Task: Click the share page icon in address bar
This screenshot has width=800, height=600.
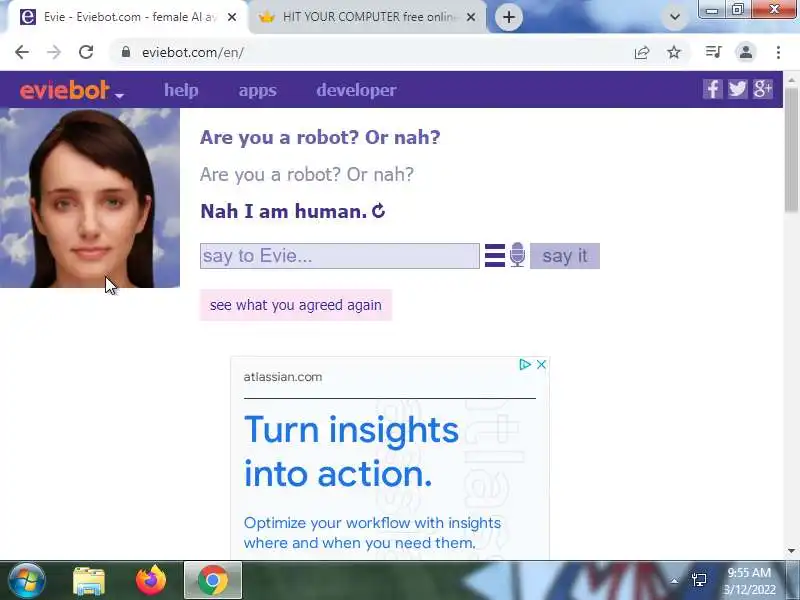Action: [x=642, y=52]
